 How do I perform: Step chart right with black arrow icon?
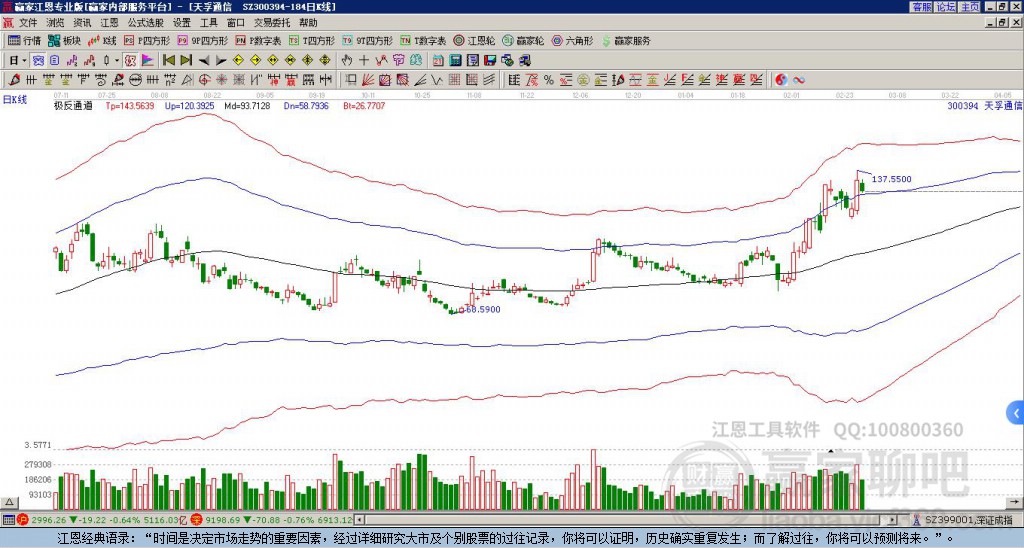tap(221, 61)
